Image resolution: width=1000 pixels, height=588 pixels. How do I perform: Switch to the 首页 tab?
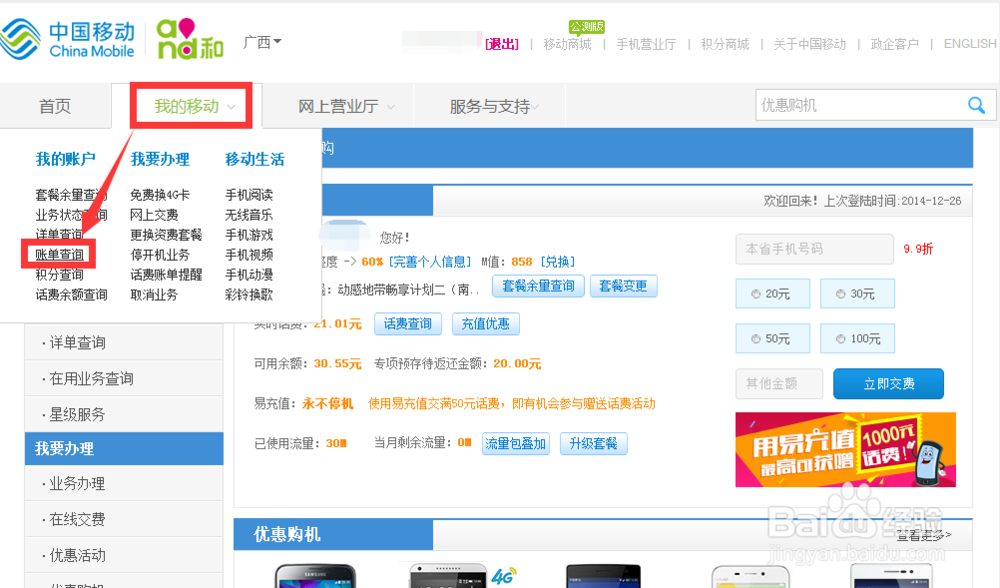tap(55, 104)
